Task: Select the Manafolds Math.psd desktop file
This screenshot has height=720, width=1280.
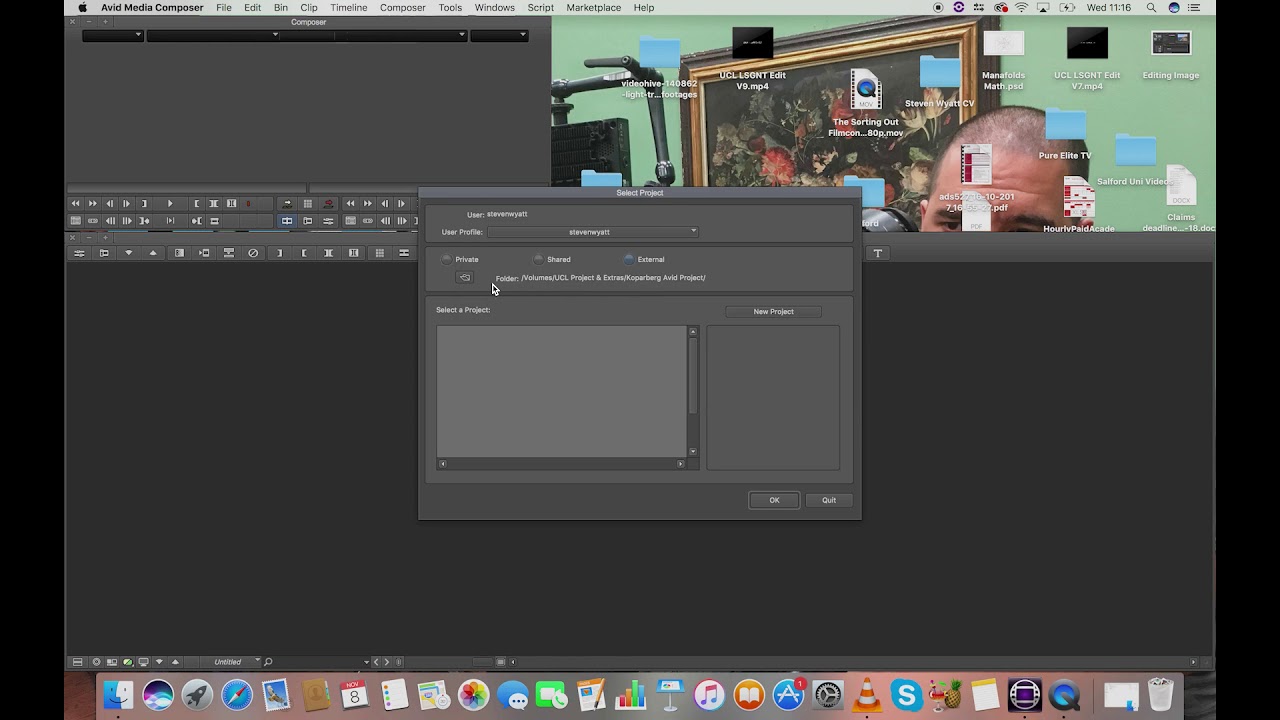Action: (x=1003, y=58)
